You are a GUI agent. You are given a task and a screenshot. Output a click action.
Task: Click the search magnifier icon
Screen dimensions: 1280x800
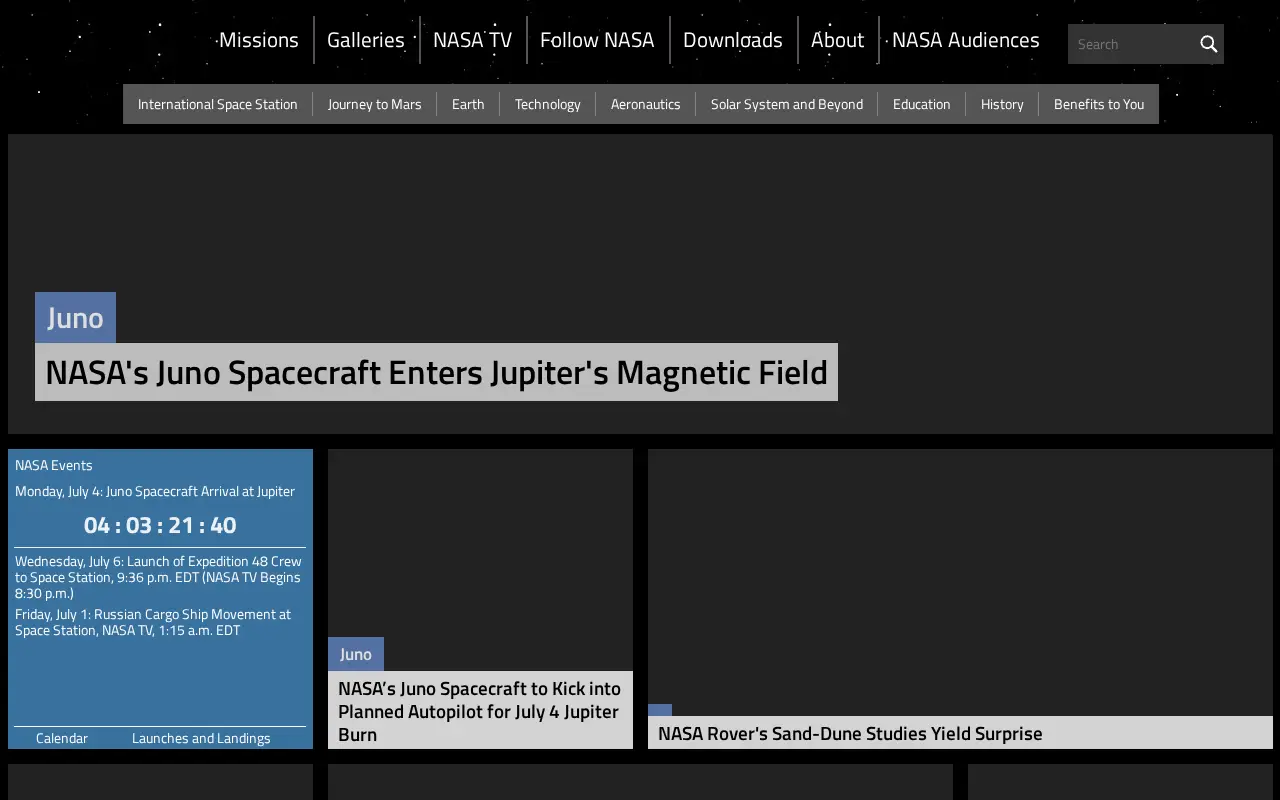tap(1208, 44)
